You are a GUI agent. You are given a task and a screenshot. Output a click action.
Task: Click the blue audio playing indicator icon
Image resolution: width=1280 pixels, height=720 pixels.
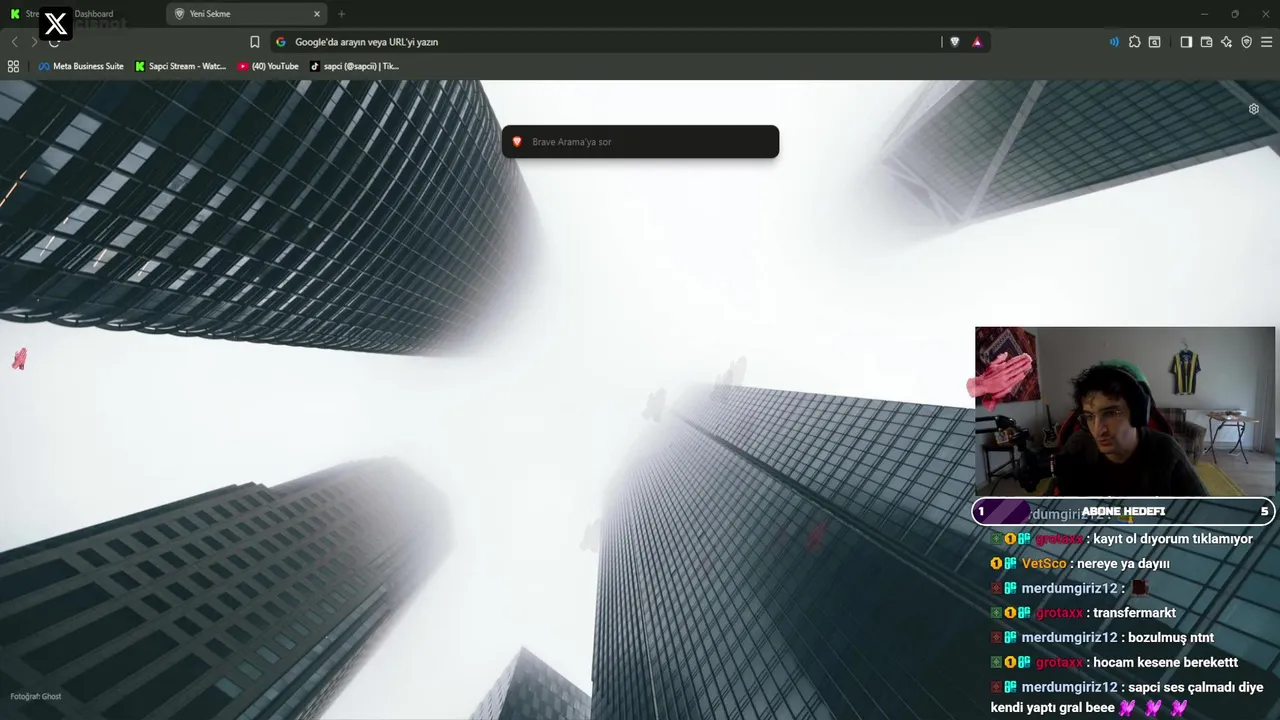click(x=1114, y=42)
